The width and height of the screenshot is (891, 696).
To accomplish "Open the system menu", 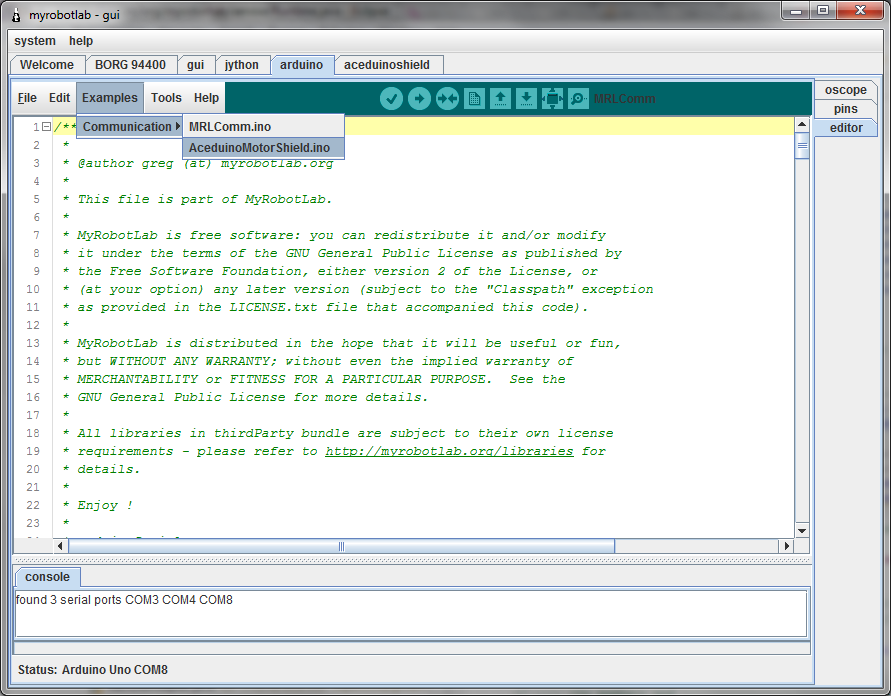I will click(35, 41).
